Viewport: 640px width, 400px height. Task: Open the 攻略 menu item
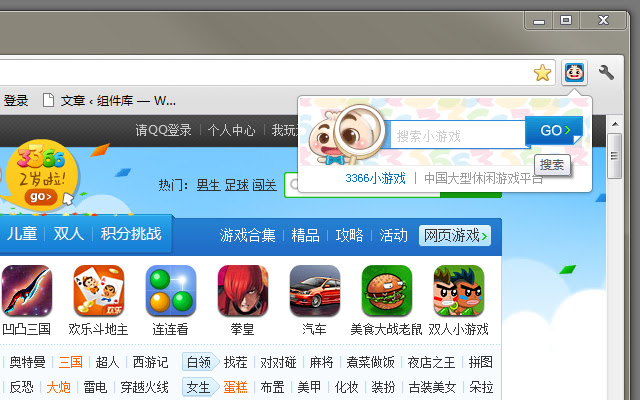coord(349,236)
